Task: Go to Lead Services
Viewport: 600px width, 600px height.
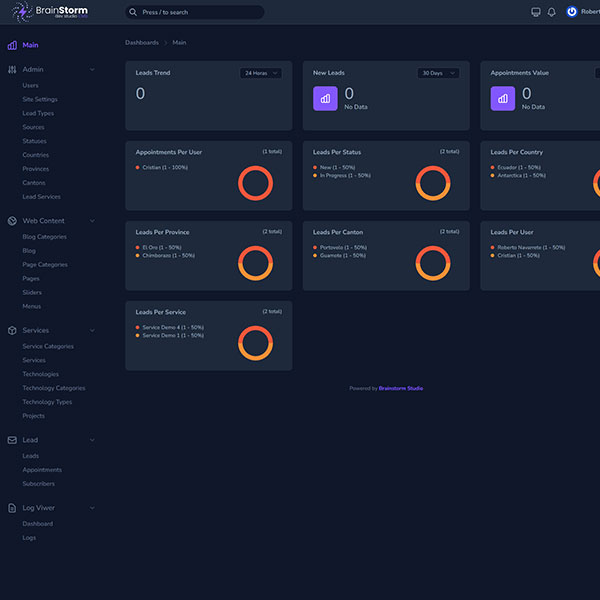Action: point(41,197)
